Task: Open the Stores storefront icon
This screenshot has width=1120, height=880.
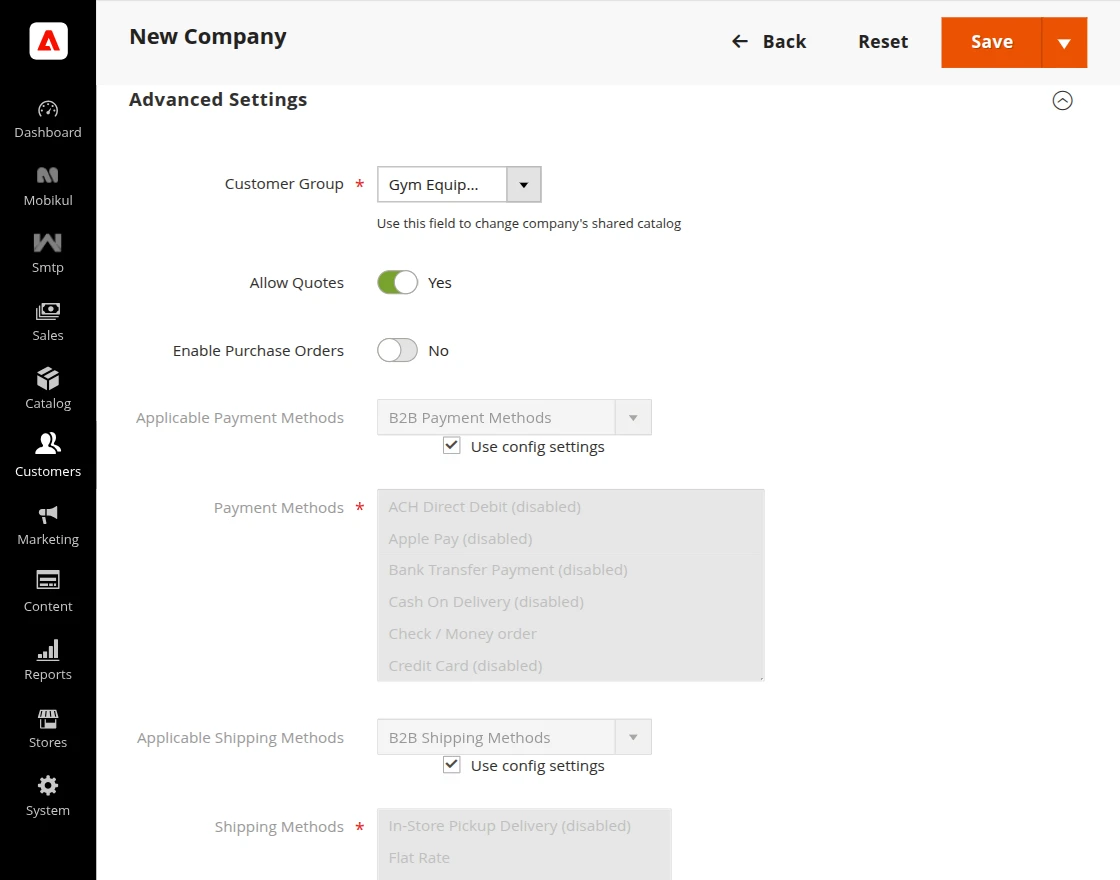Action: point(48,719)
